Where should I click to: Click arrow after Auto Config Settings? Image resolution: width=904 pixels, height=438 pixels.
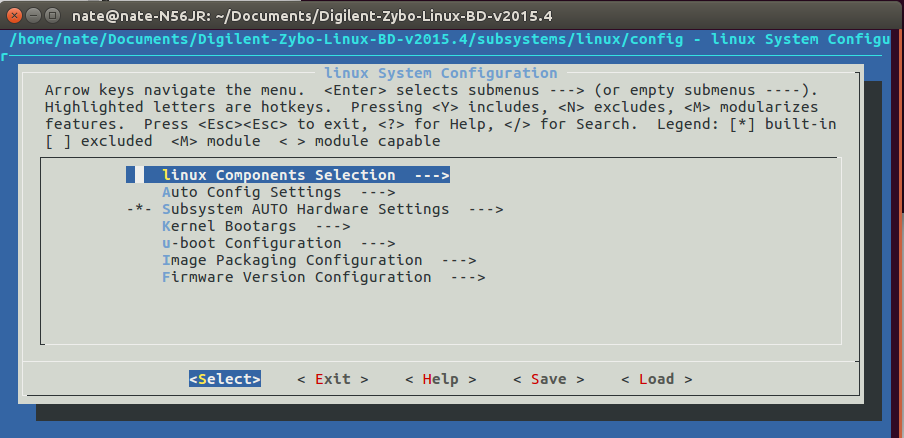coord(378,192)
